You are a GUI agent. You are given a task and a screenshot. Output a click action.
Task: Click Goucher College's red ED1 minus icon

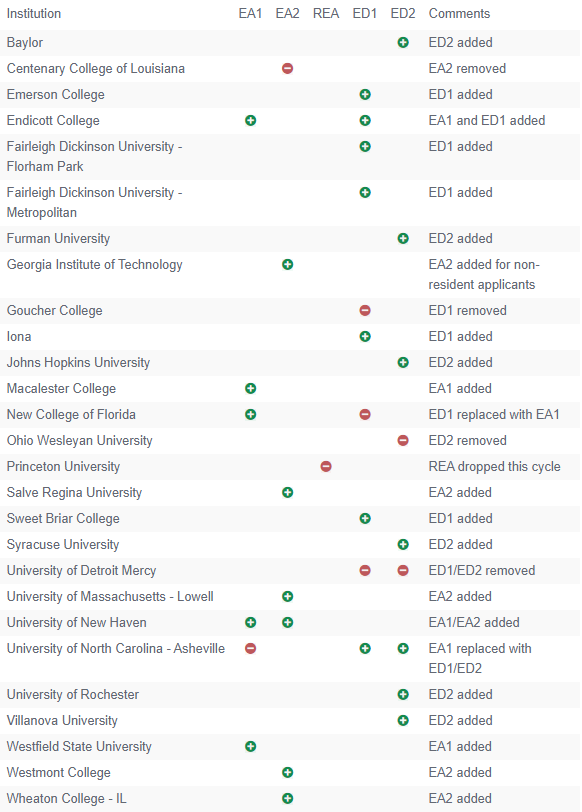click(365, 311)
